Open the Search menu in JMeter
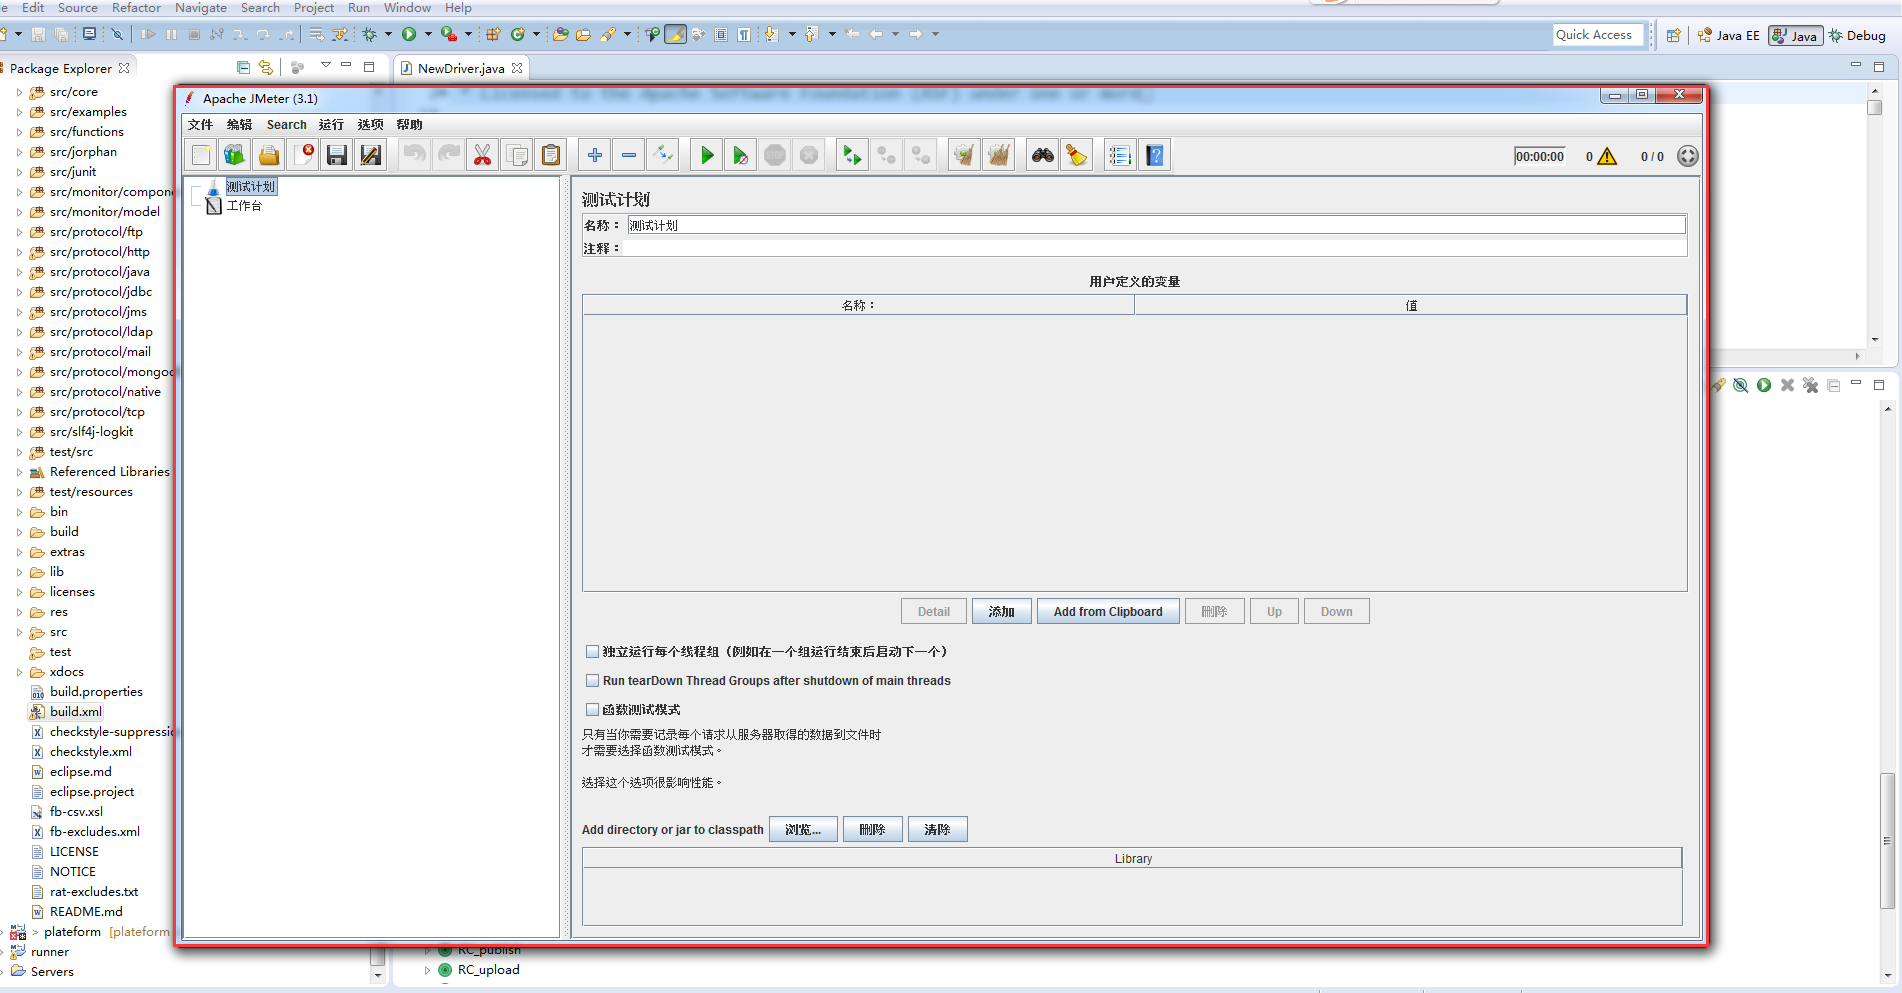The width and height of the screenshot is (1902, 993). coord(286,125)
